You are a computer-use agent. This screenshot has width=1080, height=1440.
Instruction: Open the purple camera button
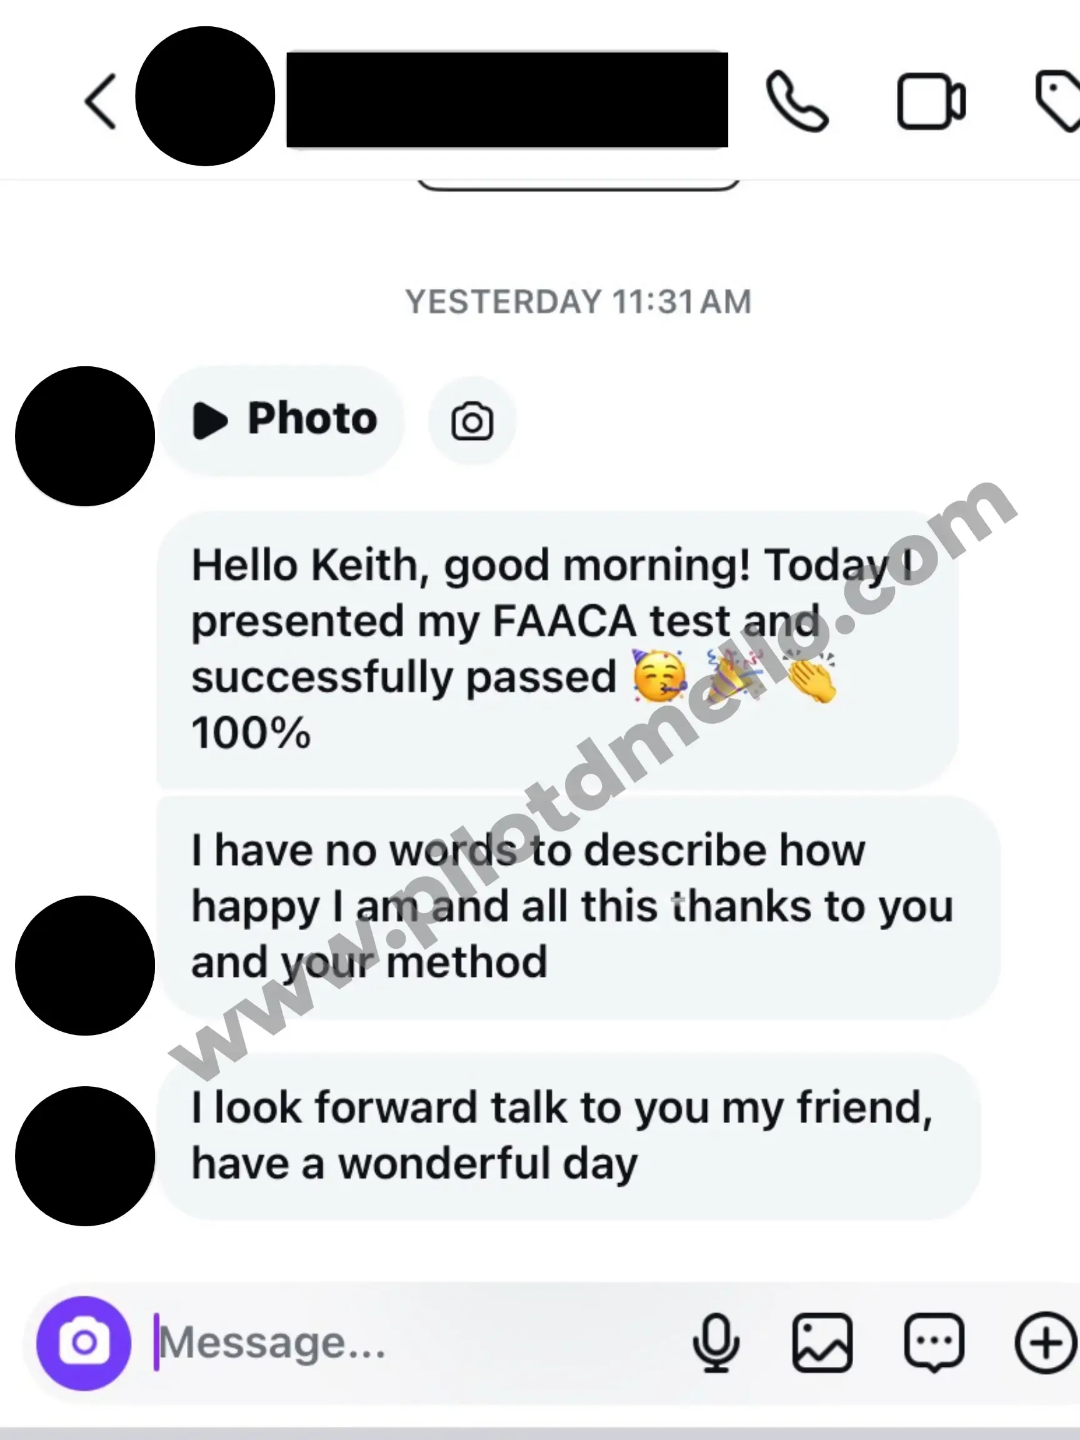84,1343
